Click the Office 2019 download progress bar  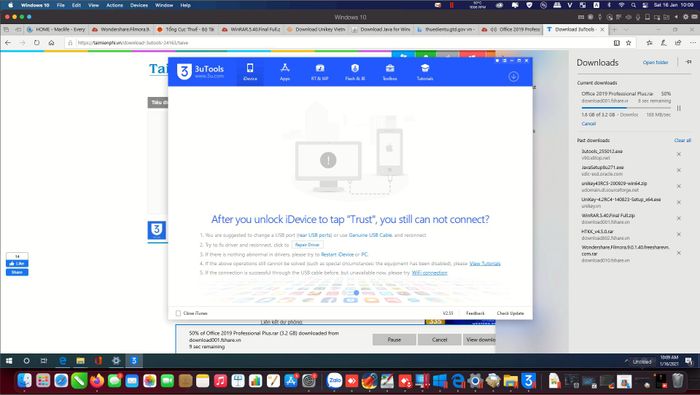pos(626,108)
